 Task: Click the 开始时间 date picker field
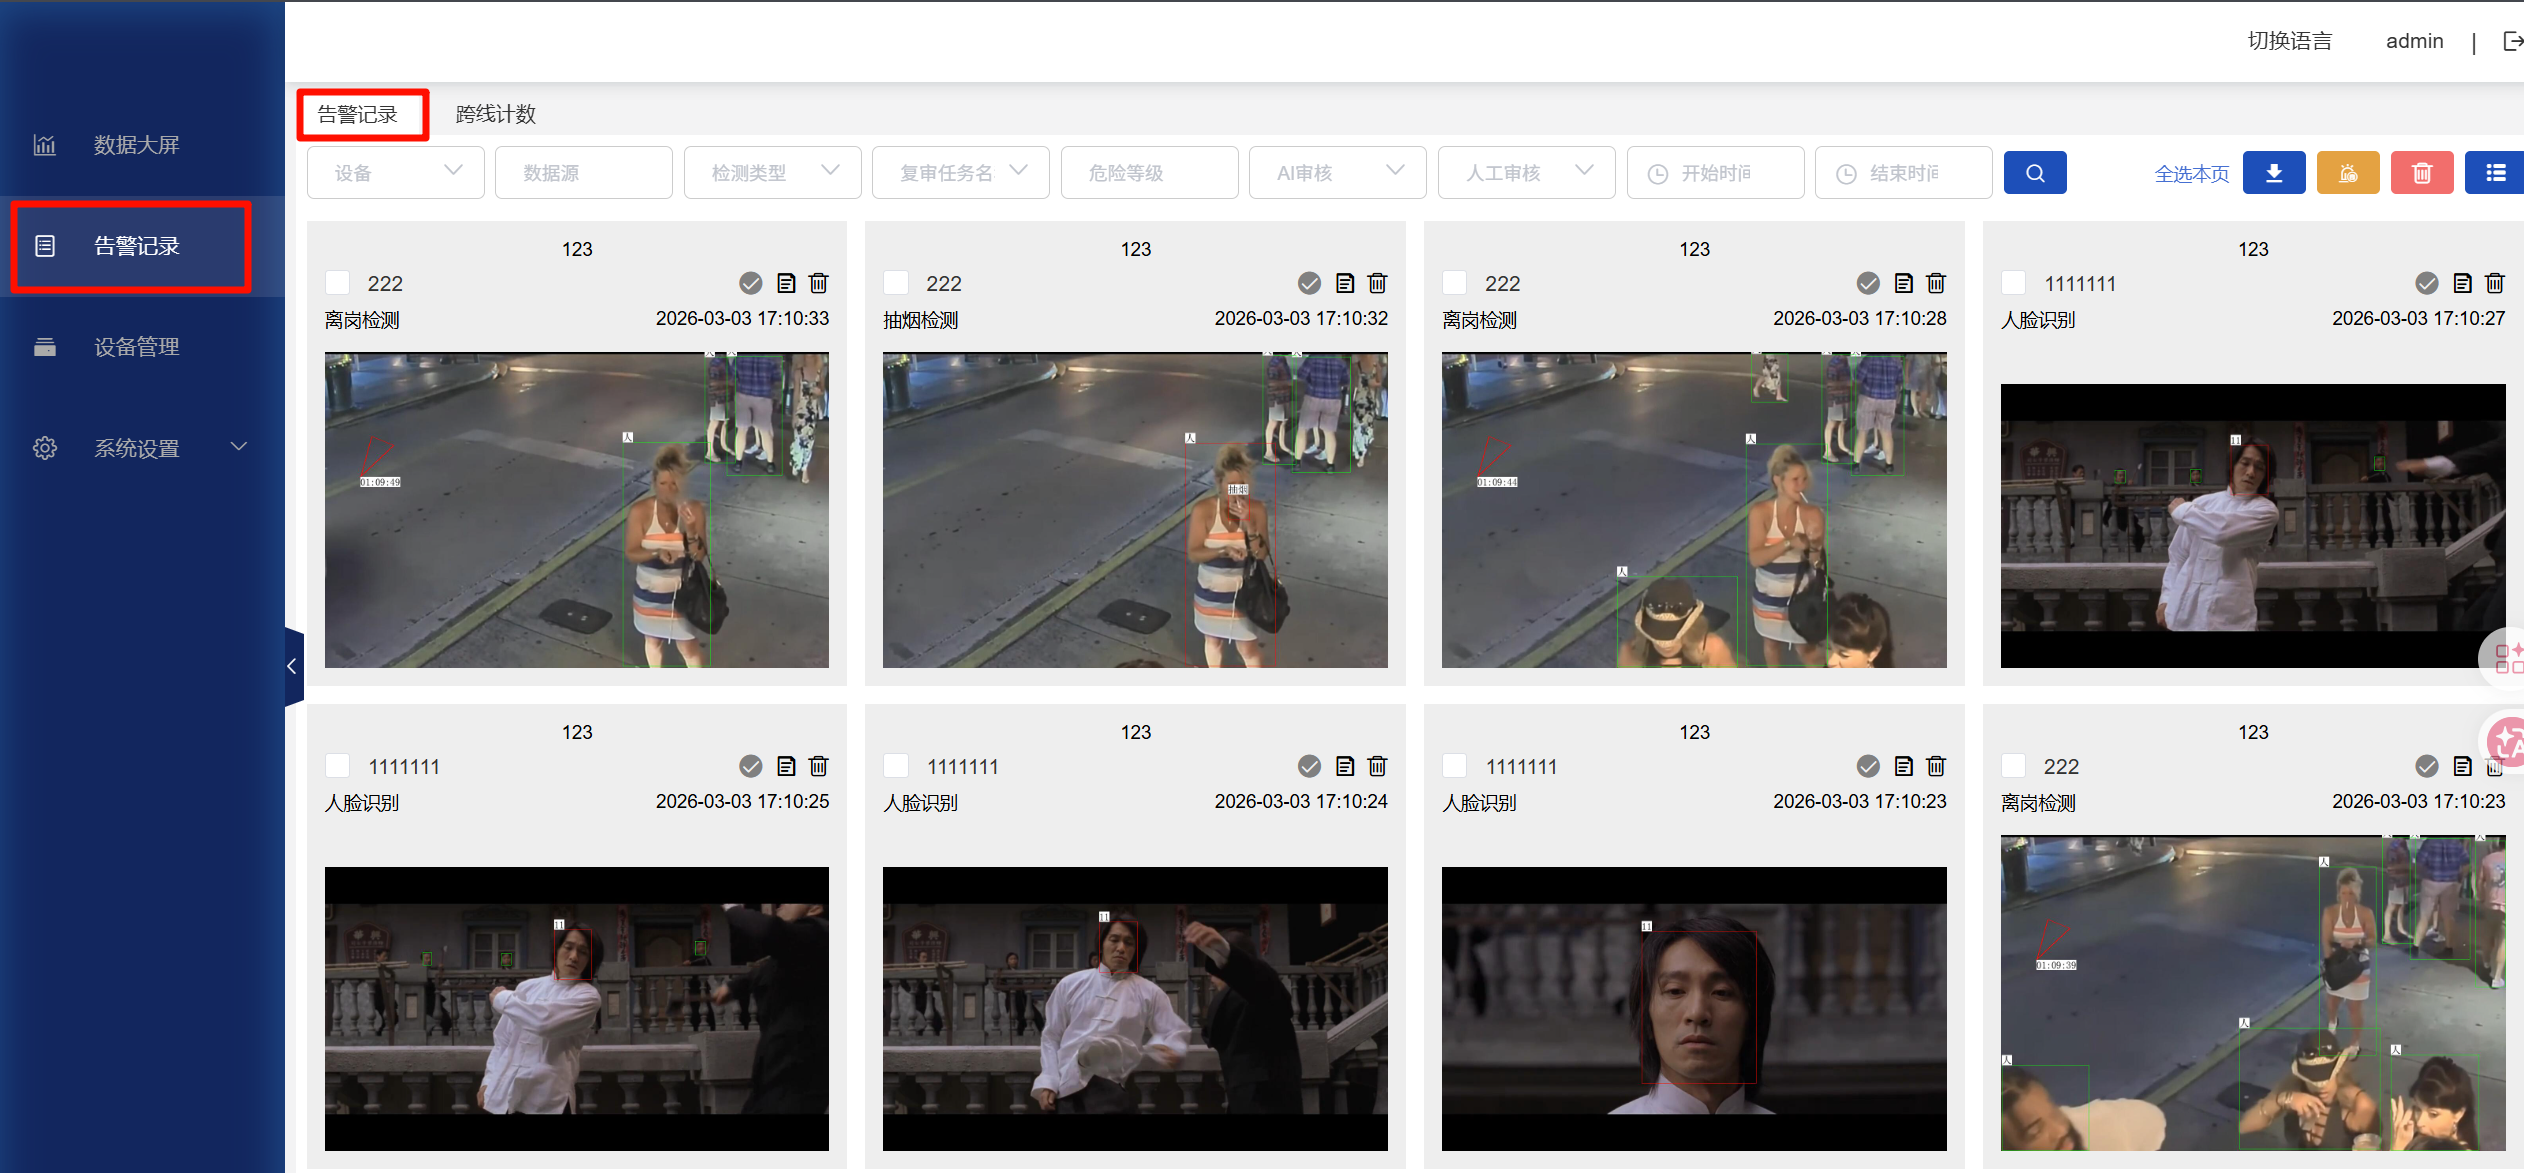tap(1716, 173)
